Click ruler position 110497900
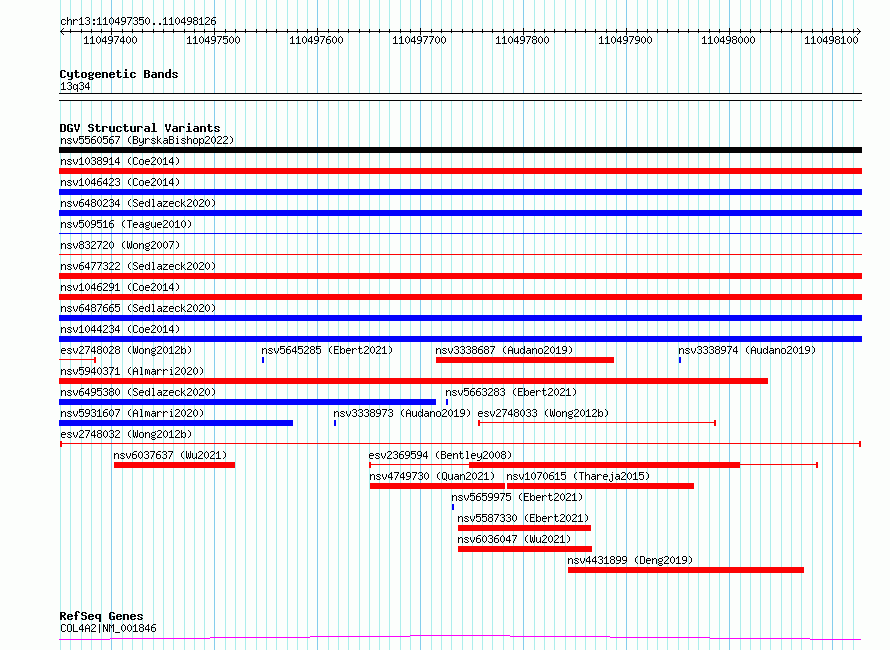Screen dimensions: 890x650 tap(625, 40)
